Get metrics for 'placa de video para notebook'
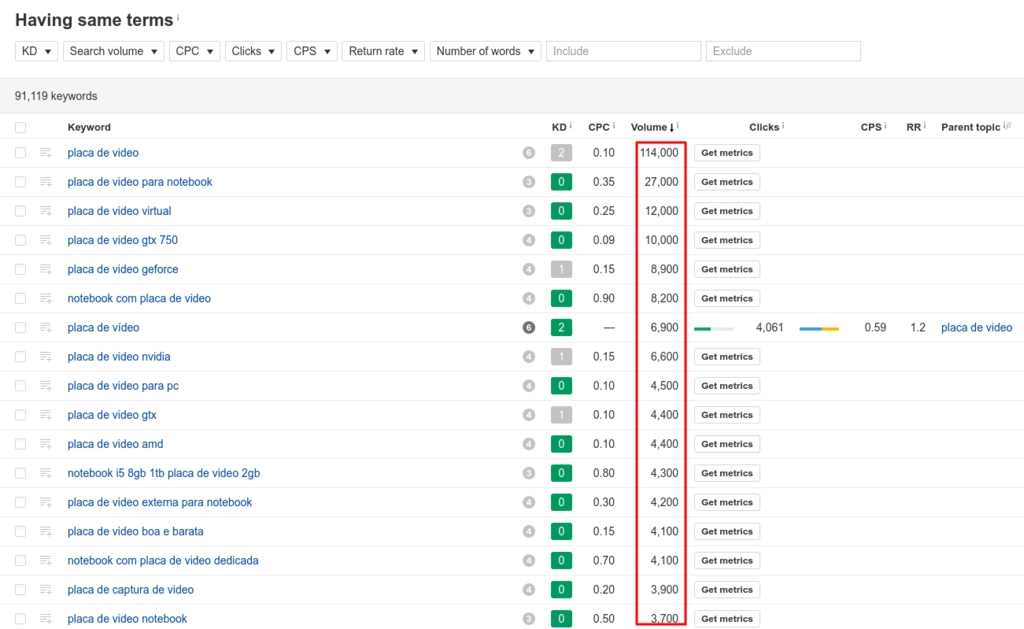 [727, 182]
